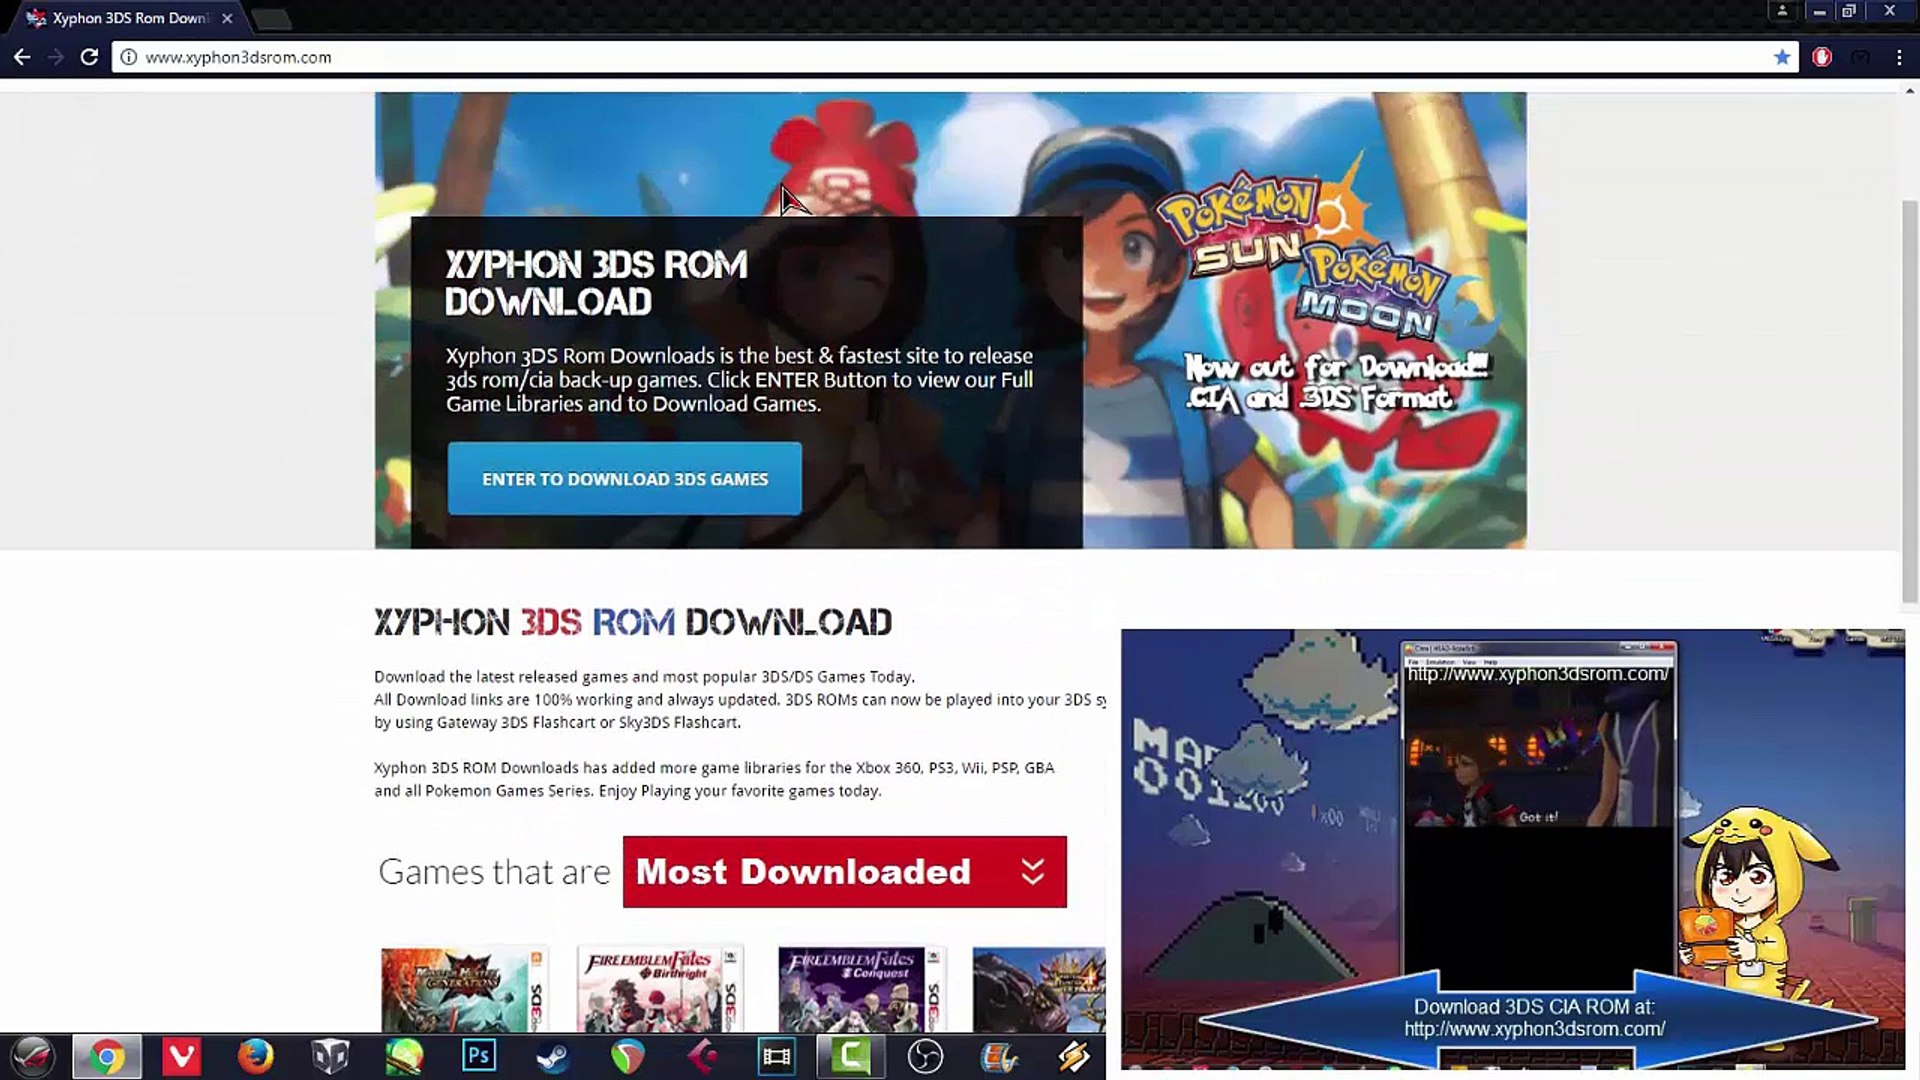1920x1080 pixels.
Task: Open the red AdBlock extension icon
Action: [1822, 57]
